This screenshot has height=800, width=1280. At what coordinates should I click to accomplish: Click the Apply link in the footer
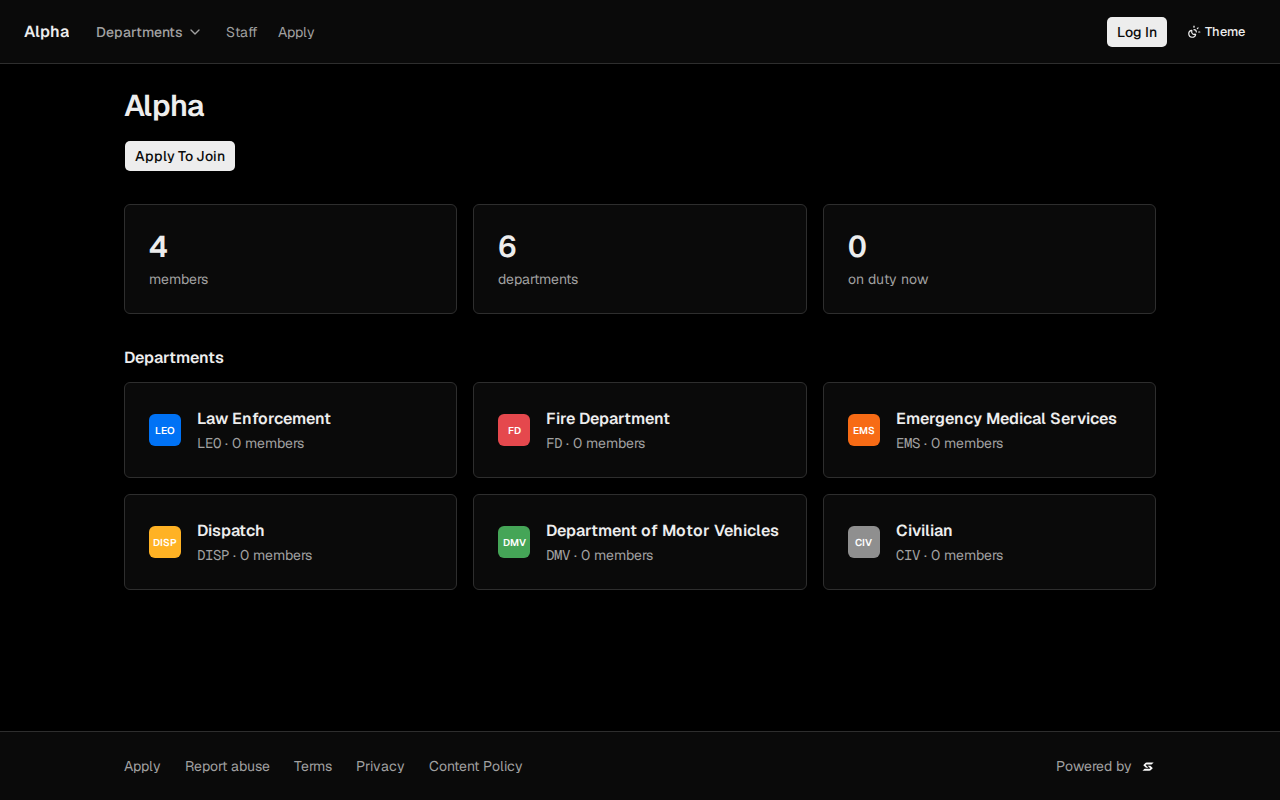coord(142,766)
